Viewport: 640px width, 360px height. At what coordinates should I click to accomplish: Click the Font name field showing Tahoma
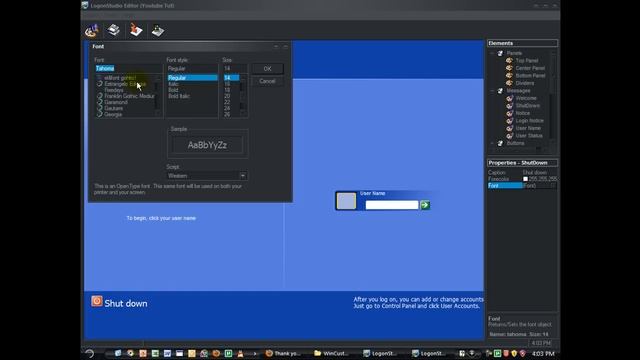(x=128, y=69)
